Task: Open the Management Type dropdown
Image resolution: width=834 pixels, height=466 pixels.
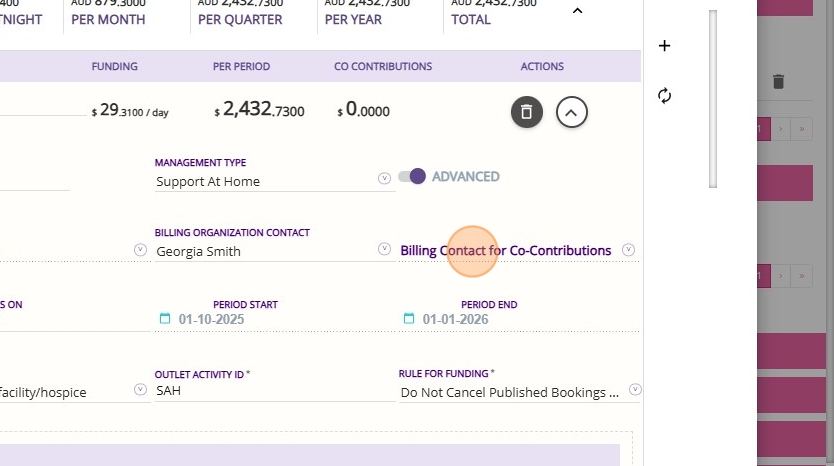Action: tap(384, 178)
